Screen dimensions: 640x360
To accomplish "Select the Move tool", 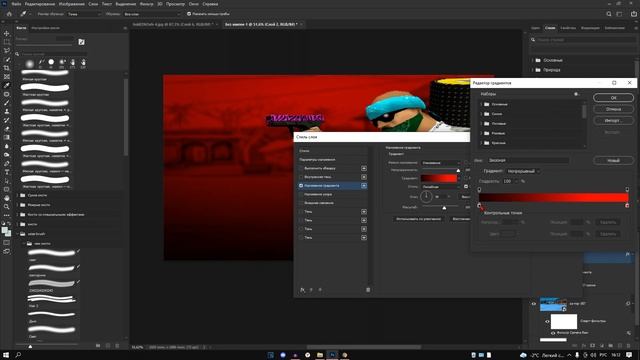I will [x=7, y=33].
